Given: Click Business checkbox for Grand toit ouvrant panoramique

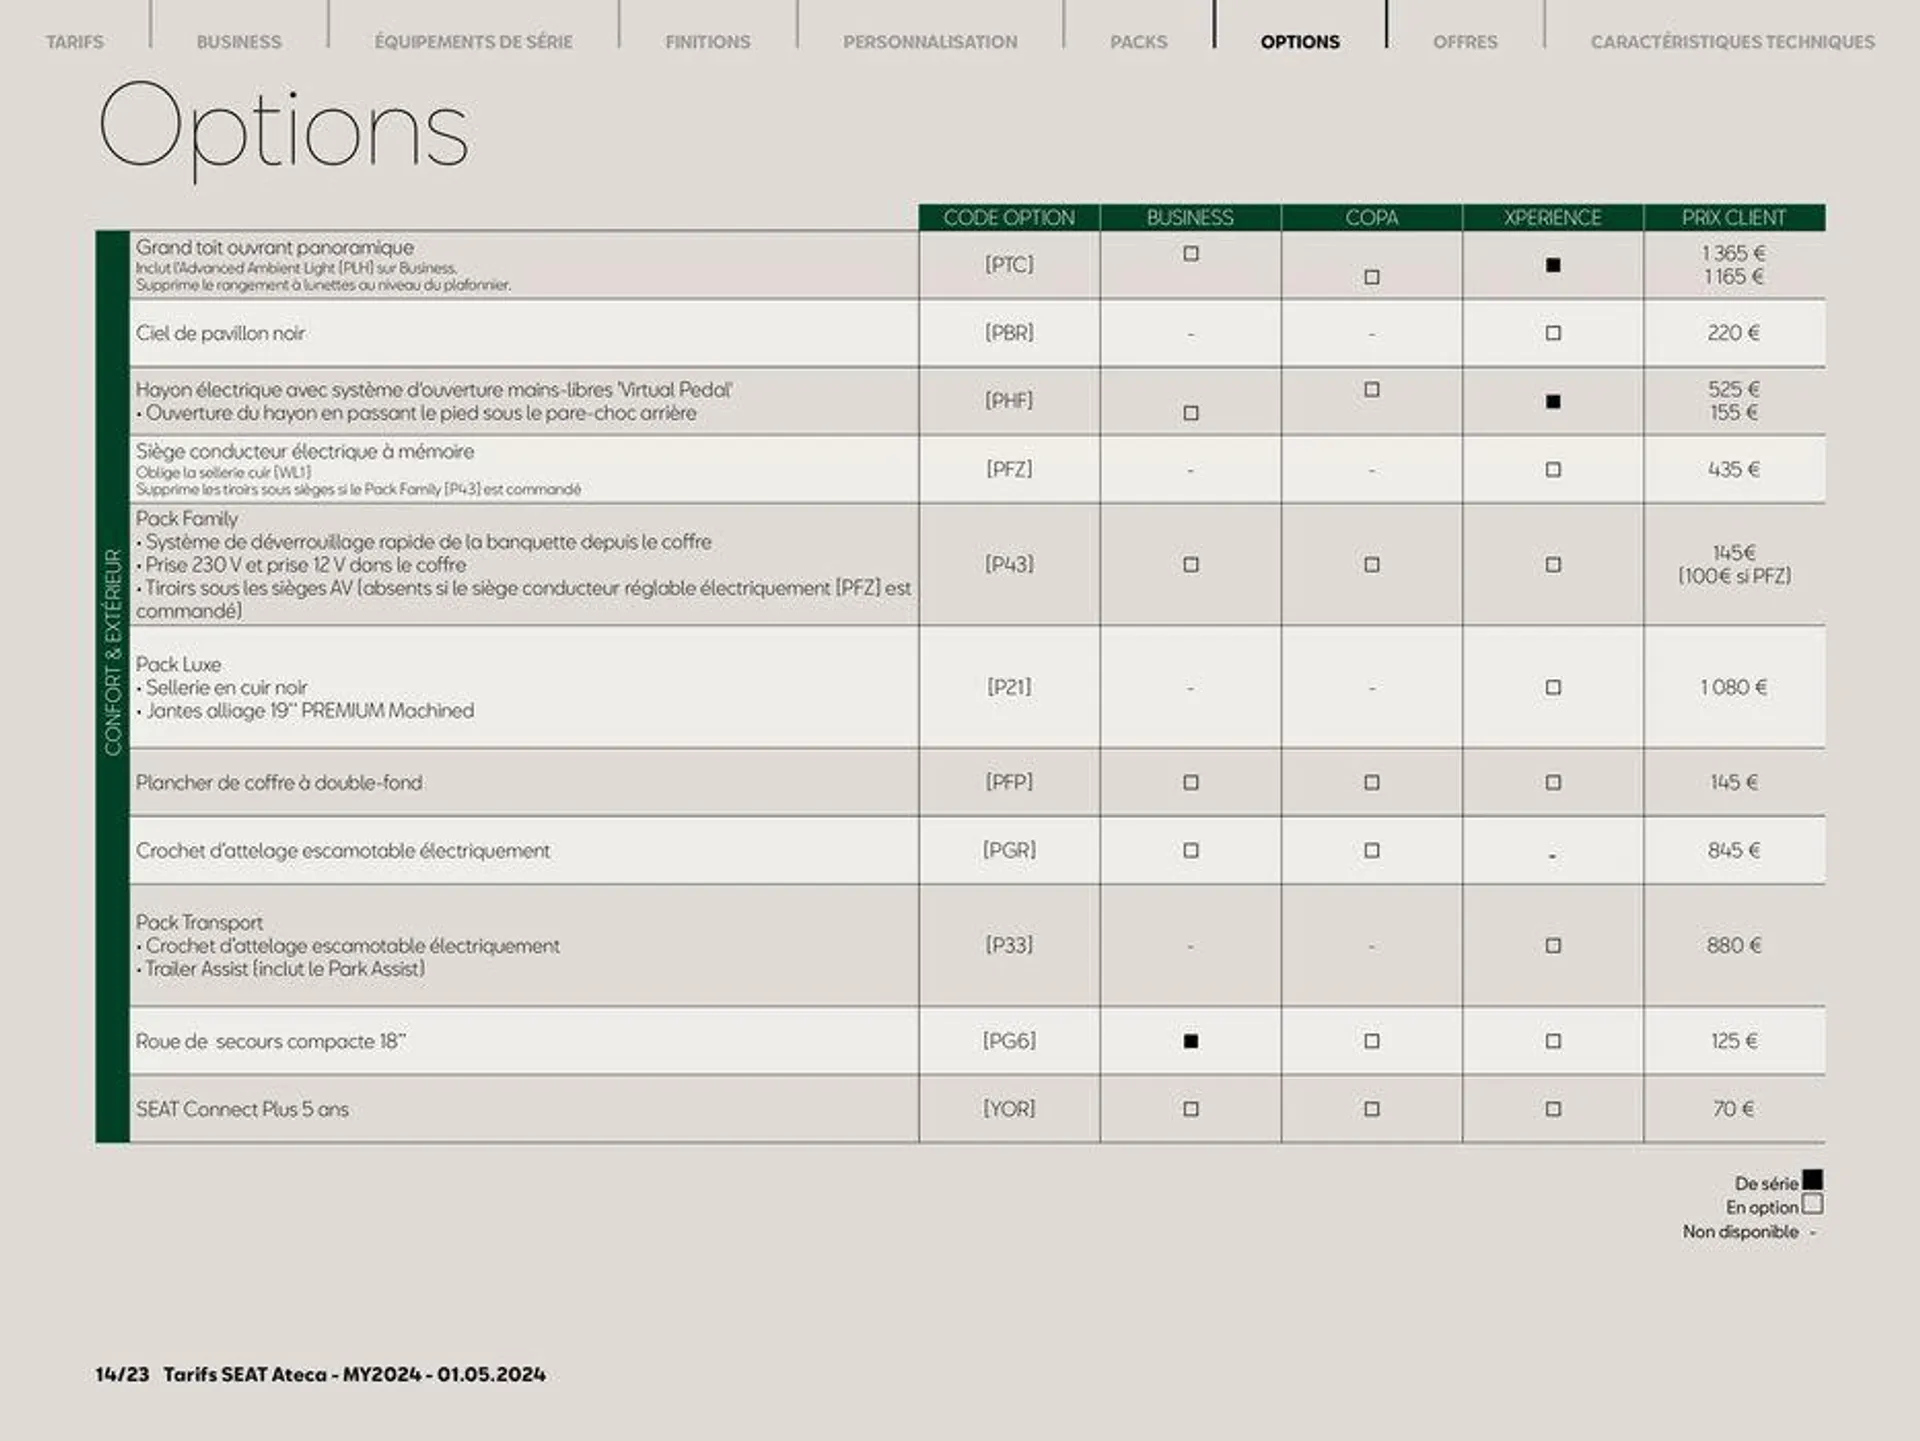Looking at the screenshot, I should (1191, 254).
